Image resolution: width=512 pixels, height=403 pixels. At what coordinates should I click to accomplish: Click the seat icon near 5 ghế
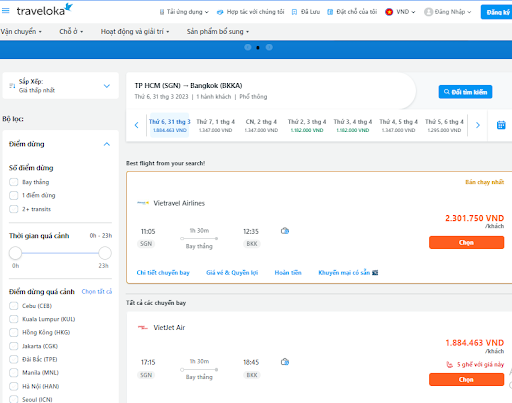tap(450, 365)
